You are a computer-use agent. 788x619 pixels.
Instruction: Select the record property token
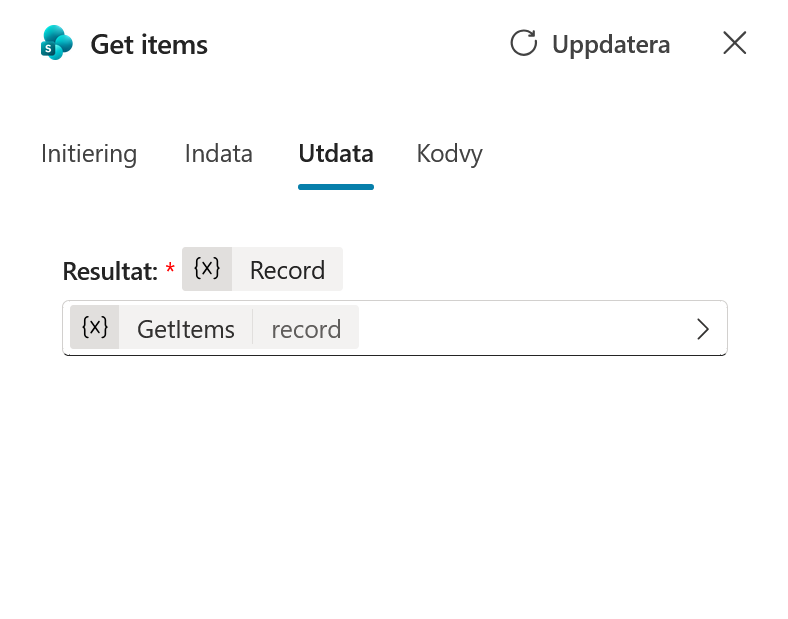click(x=306, y=330)
